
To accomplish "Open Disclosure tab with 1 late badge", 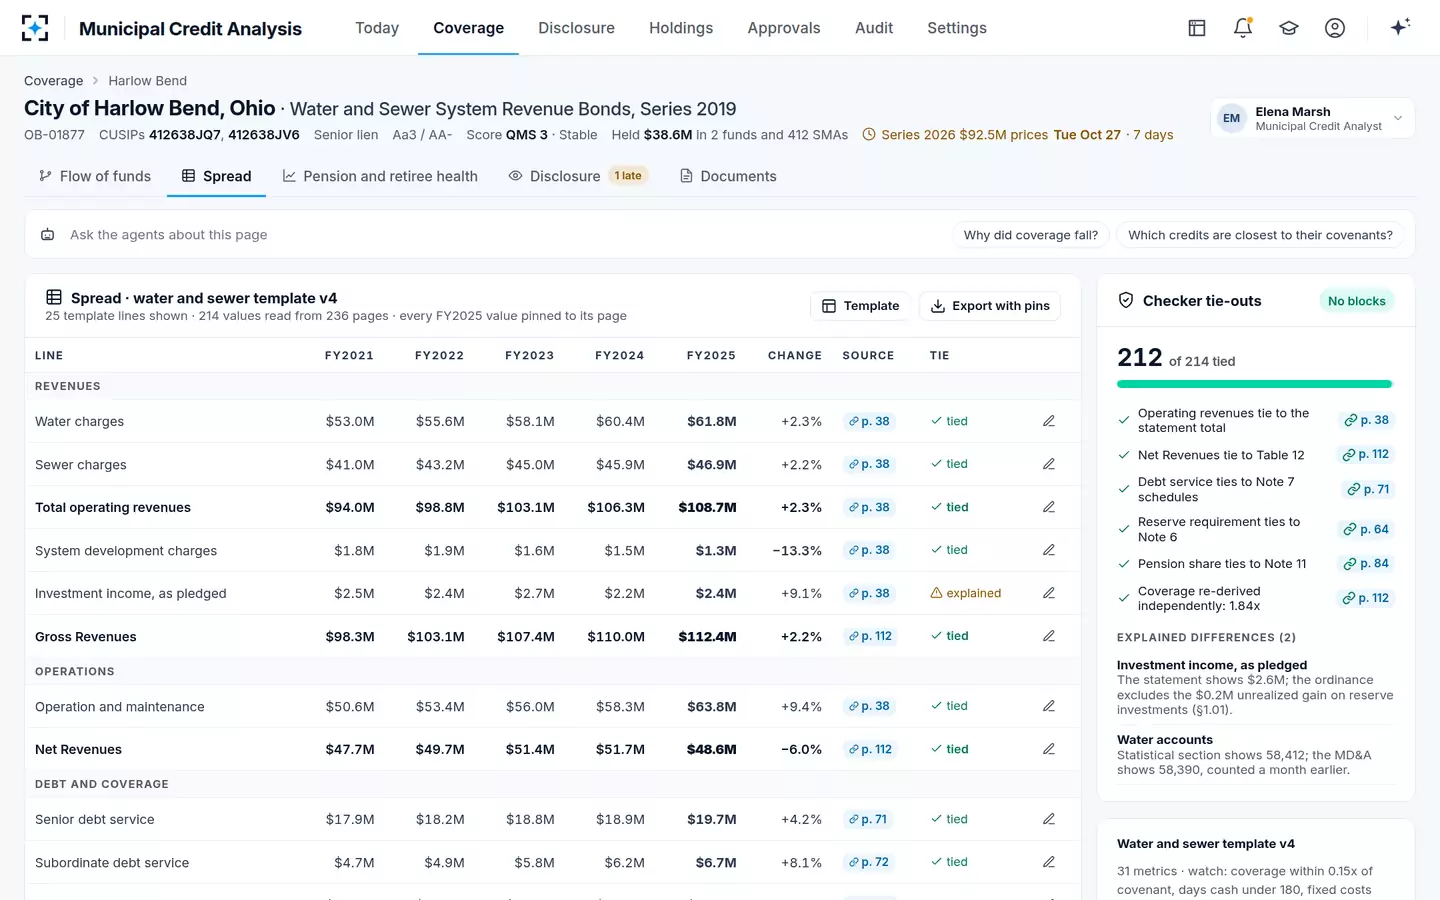I will pos(578,176).
